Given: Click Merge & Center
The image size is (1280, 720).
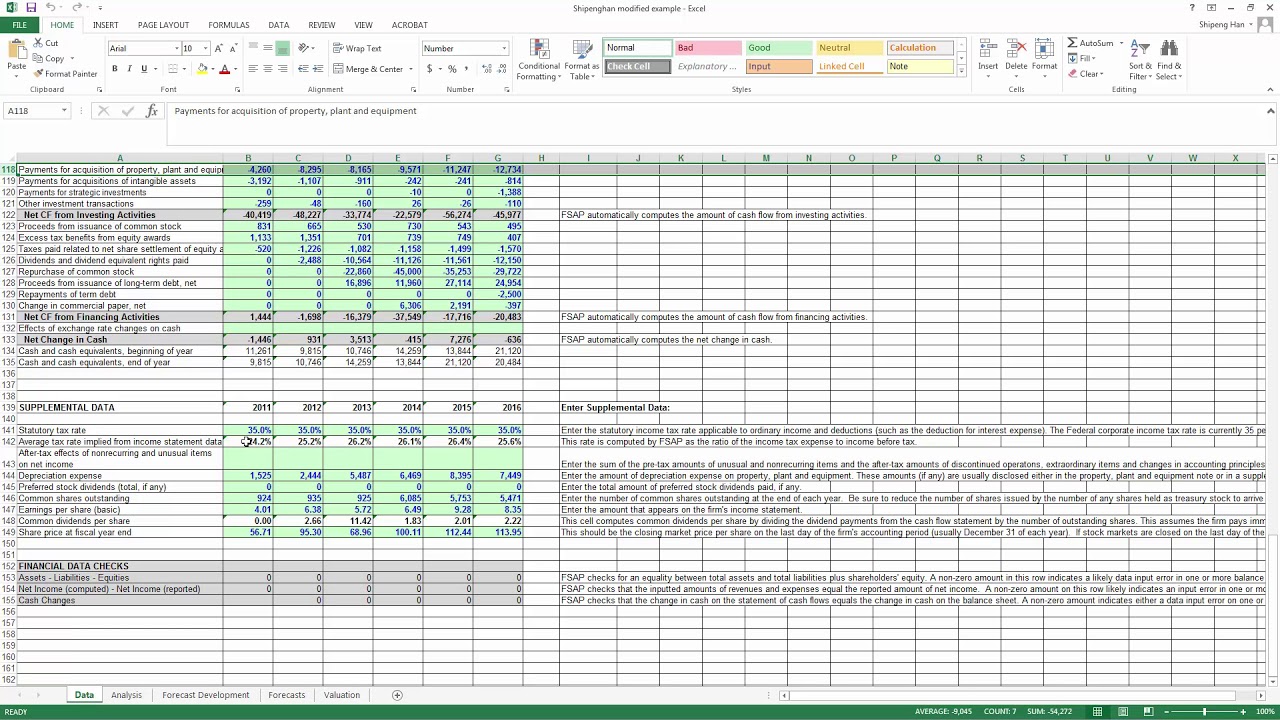Looking at the screenshot, I should pyautogui.click(x=368, y=69).
